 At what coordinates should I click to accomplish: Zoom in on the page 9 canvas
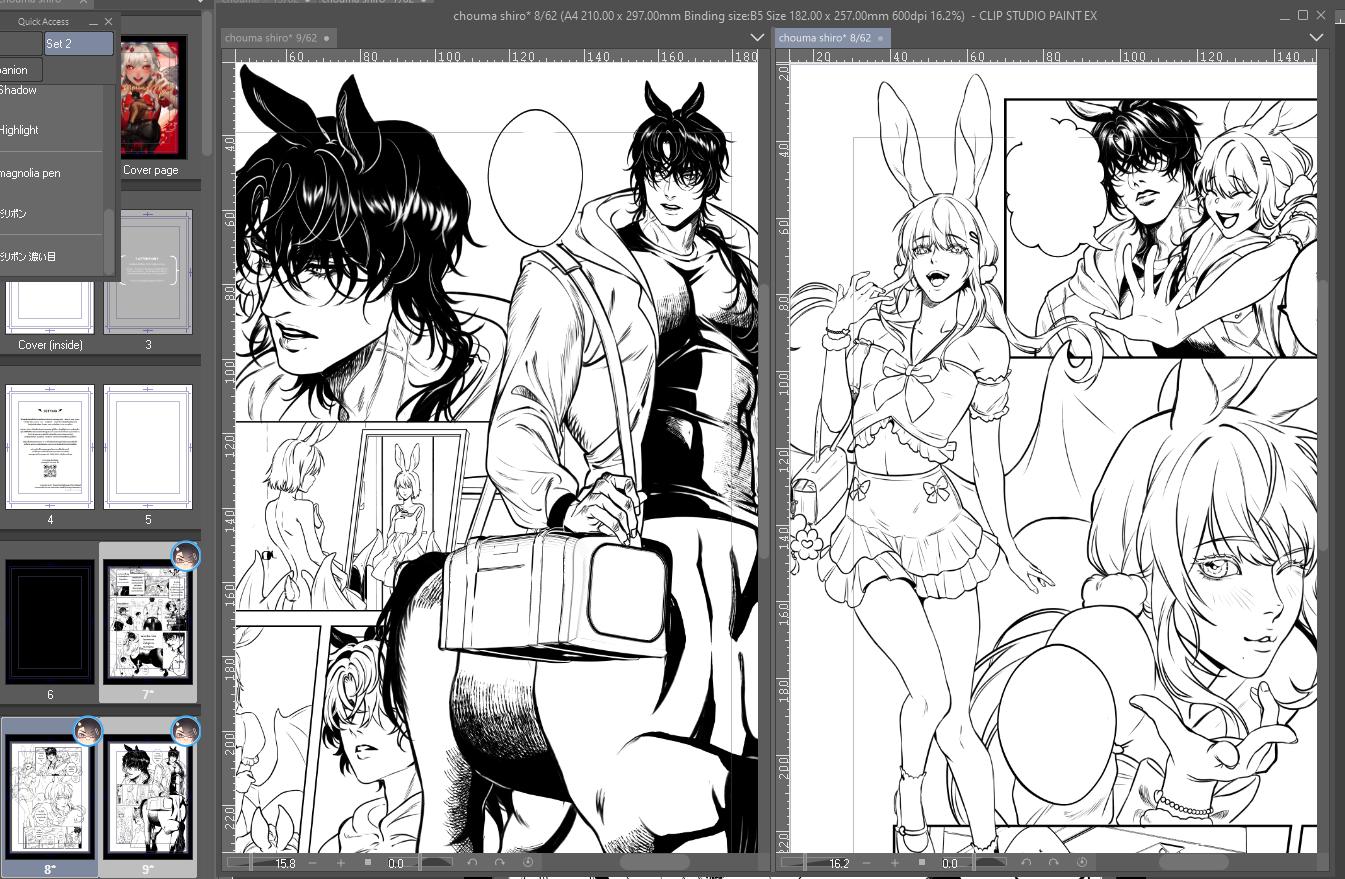pos(341,862)
